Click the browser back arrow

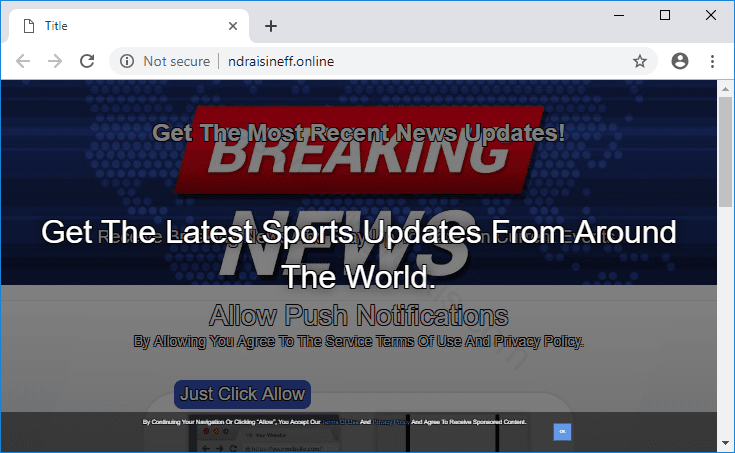coord(23,61)
